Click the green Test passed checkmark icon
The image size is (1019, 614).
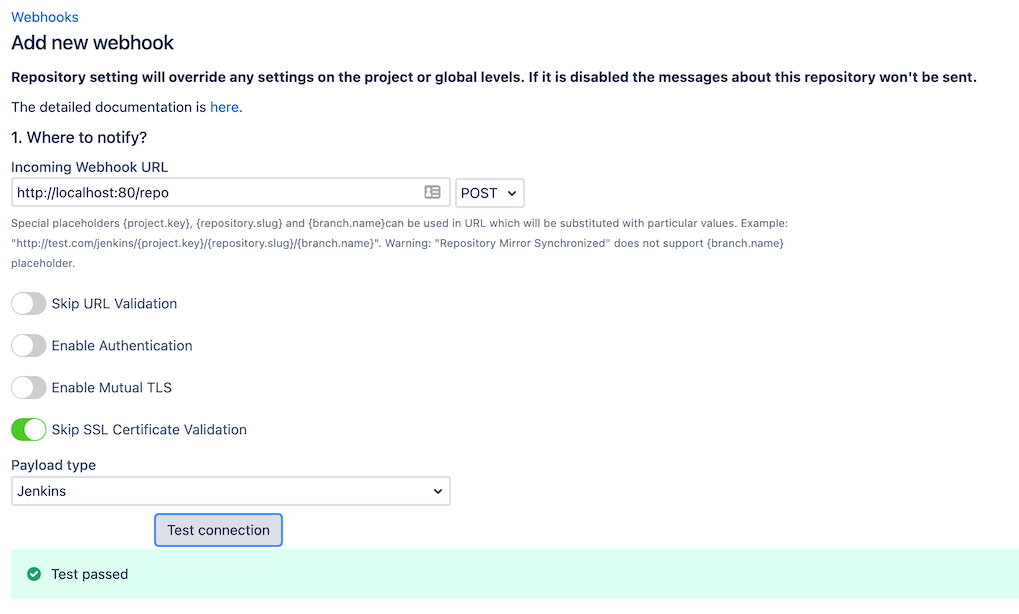point(34,574)
